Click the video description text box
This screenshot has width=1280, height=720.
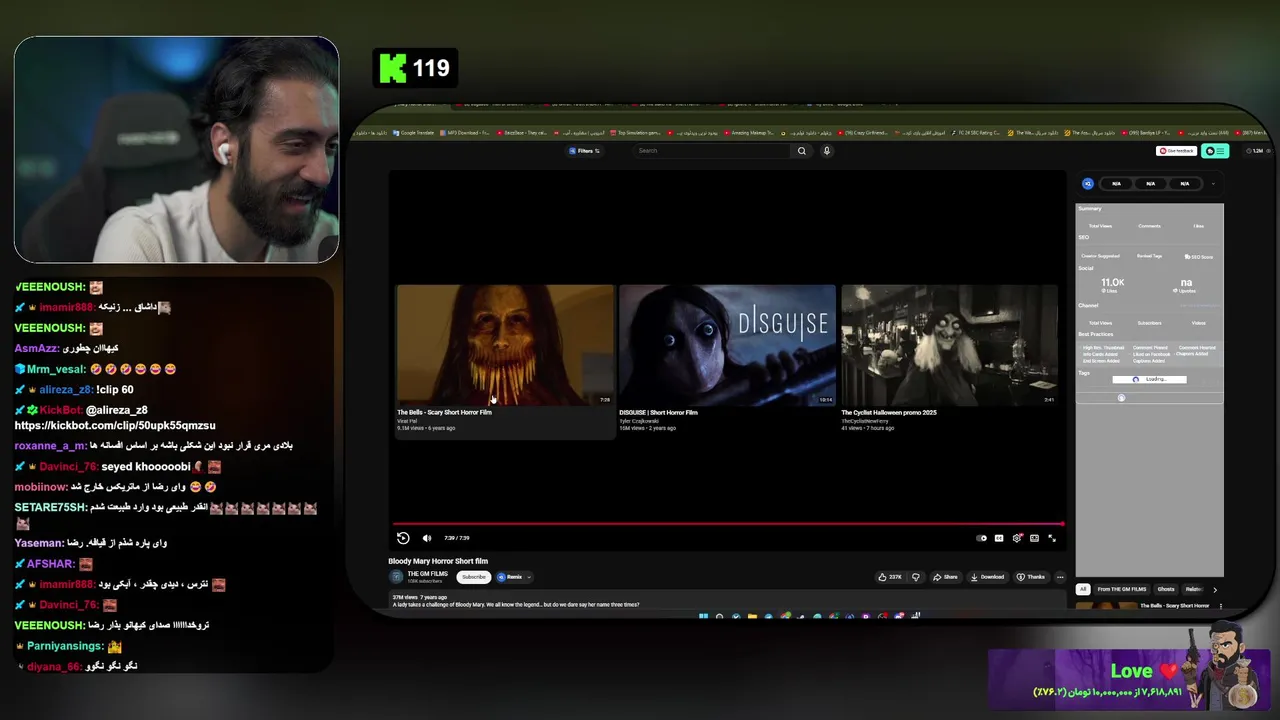coord(727,601)
